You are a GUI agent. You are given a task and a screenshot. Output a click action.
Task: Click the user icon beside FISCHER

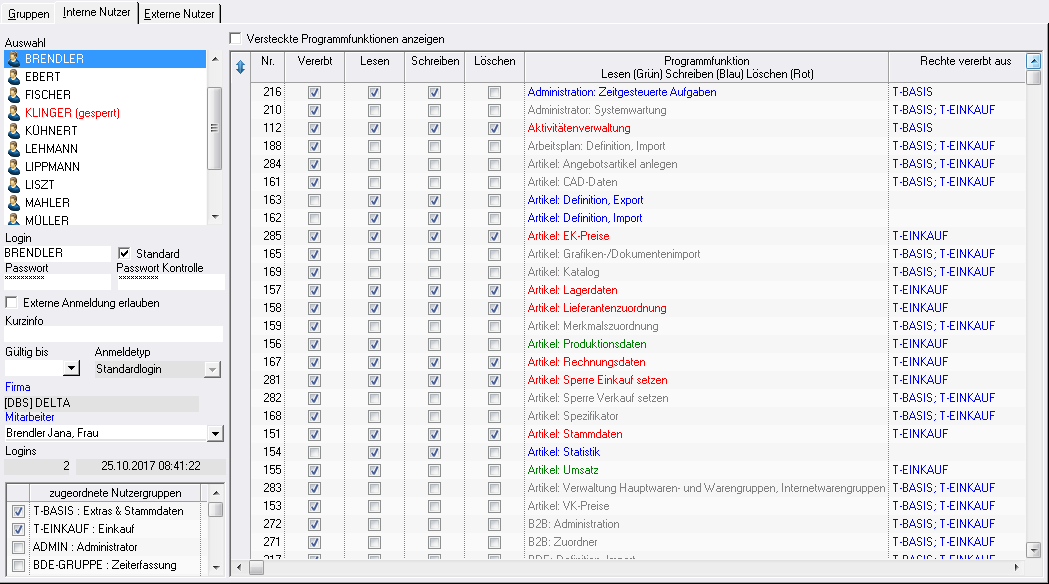[x=14, y=95]
